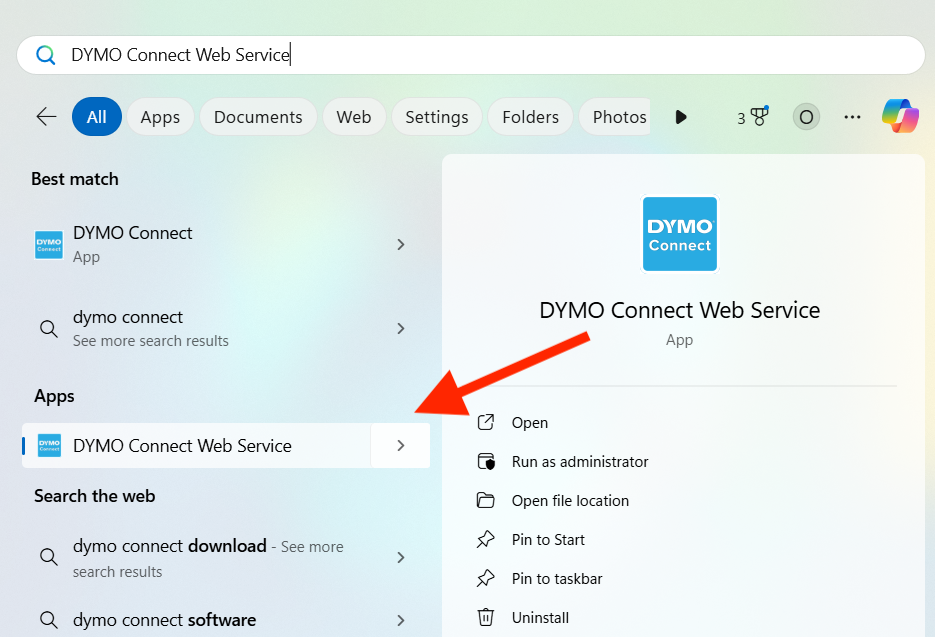Open the Copilot icon
The width and height of the screenshot is (935, 637).
click(x=900, y=116)
